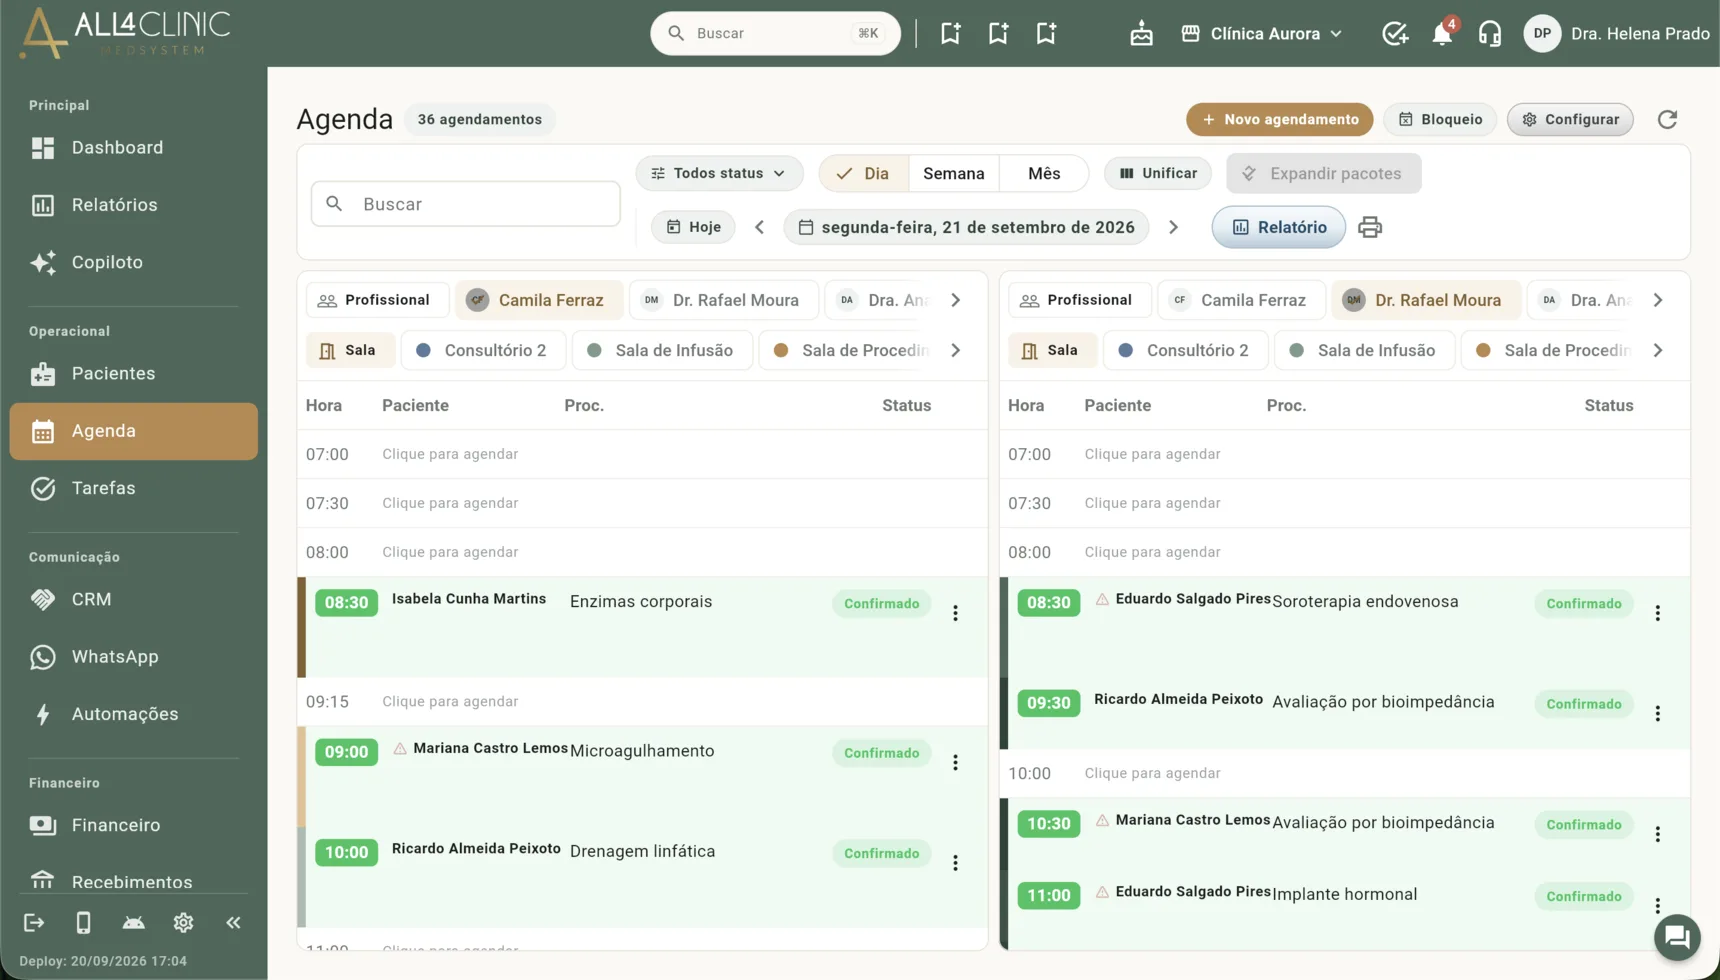Image resolution: width=1720 pixels, height=980 pixels.
Task: Jump to today with Hoje button
Action: (693, 227)
